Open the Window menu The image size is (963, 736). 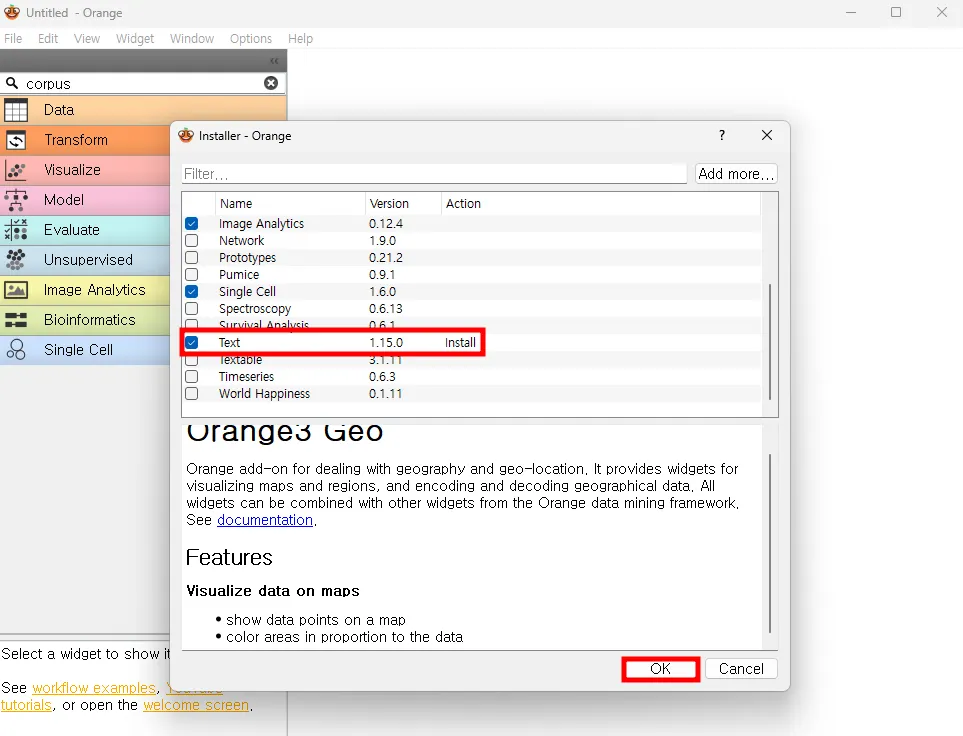pyautogui.click(x=192, y=39)
